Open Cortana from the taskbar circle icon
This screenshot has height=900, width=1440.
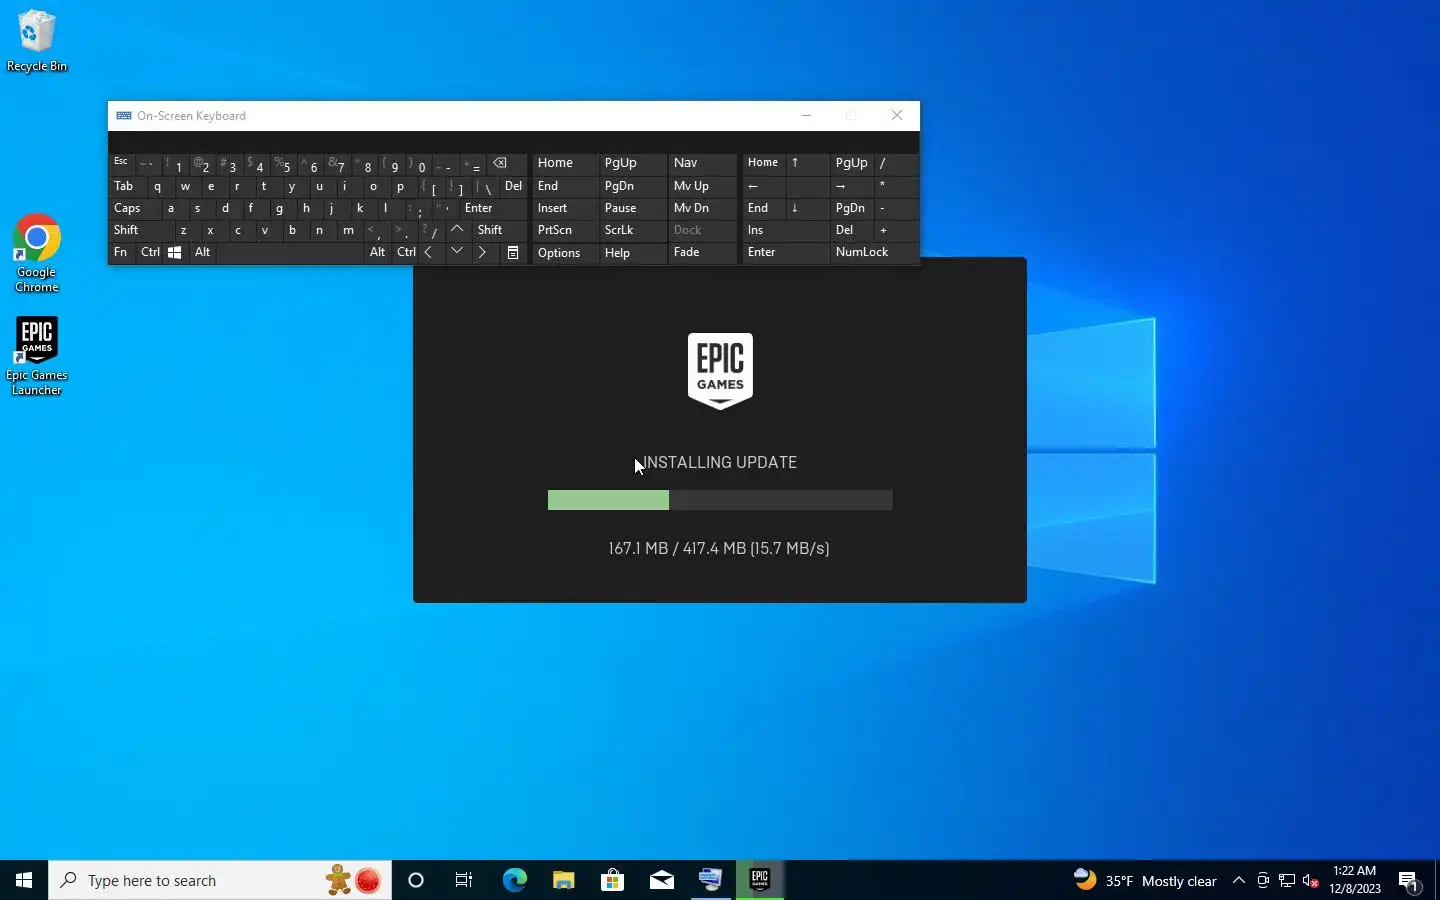416,880
